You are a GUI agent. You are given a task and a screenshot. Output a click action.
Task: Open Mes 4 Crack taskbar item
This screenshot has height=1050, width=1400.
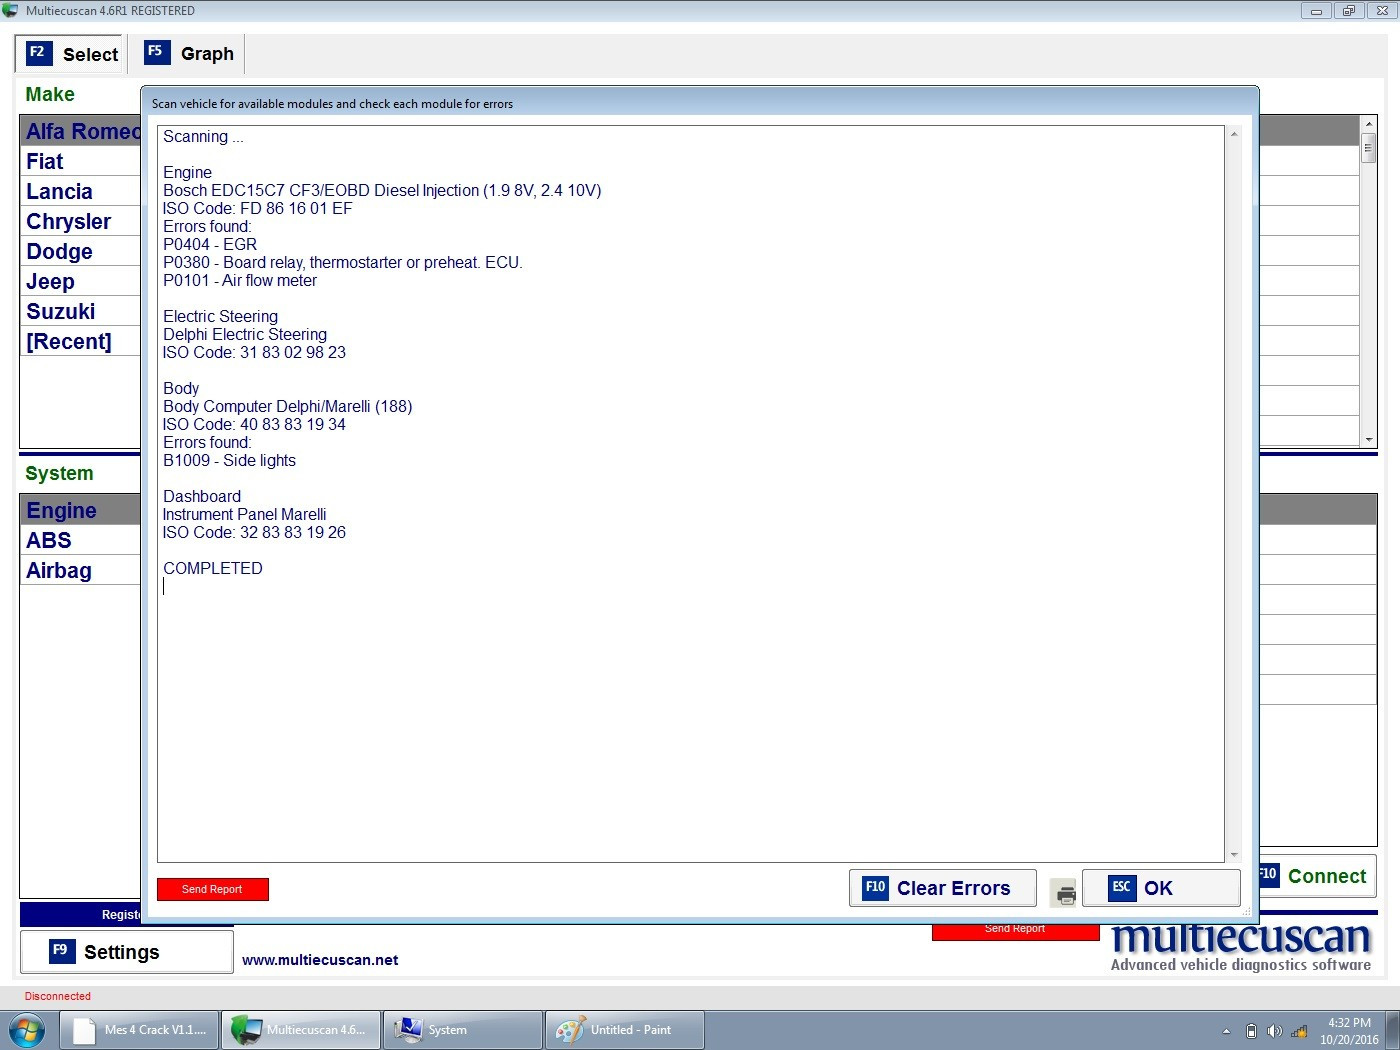(x=139, y=1030)
